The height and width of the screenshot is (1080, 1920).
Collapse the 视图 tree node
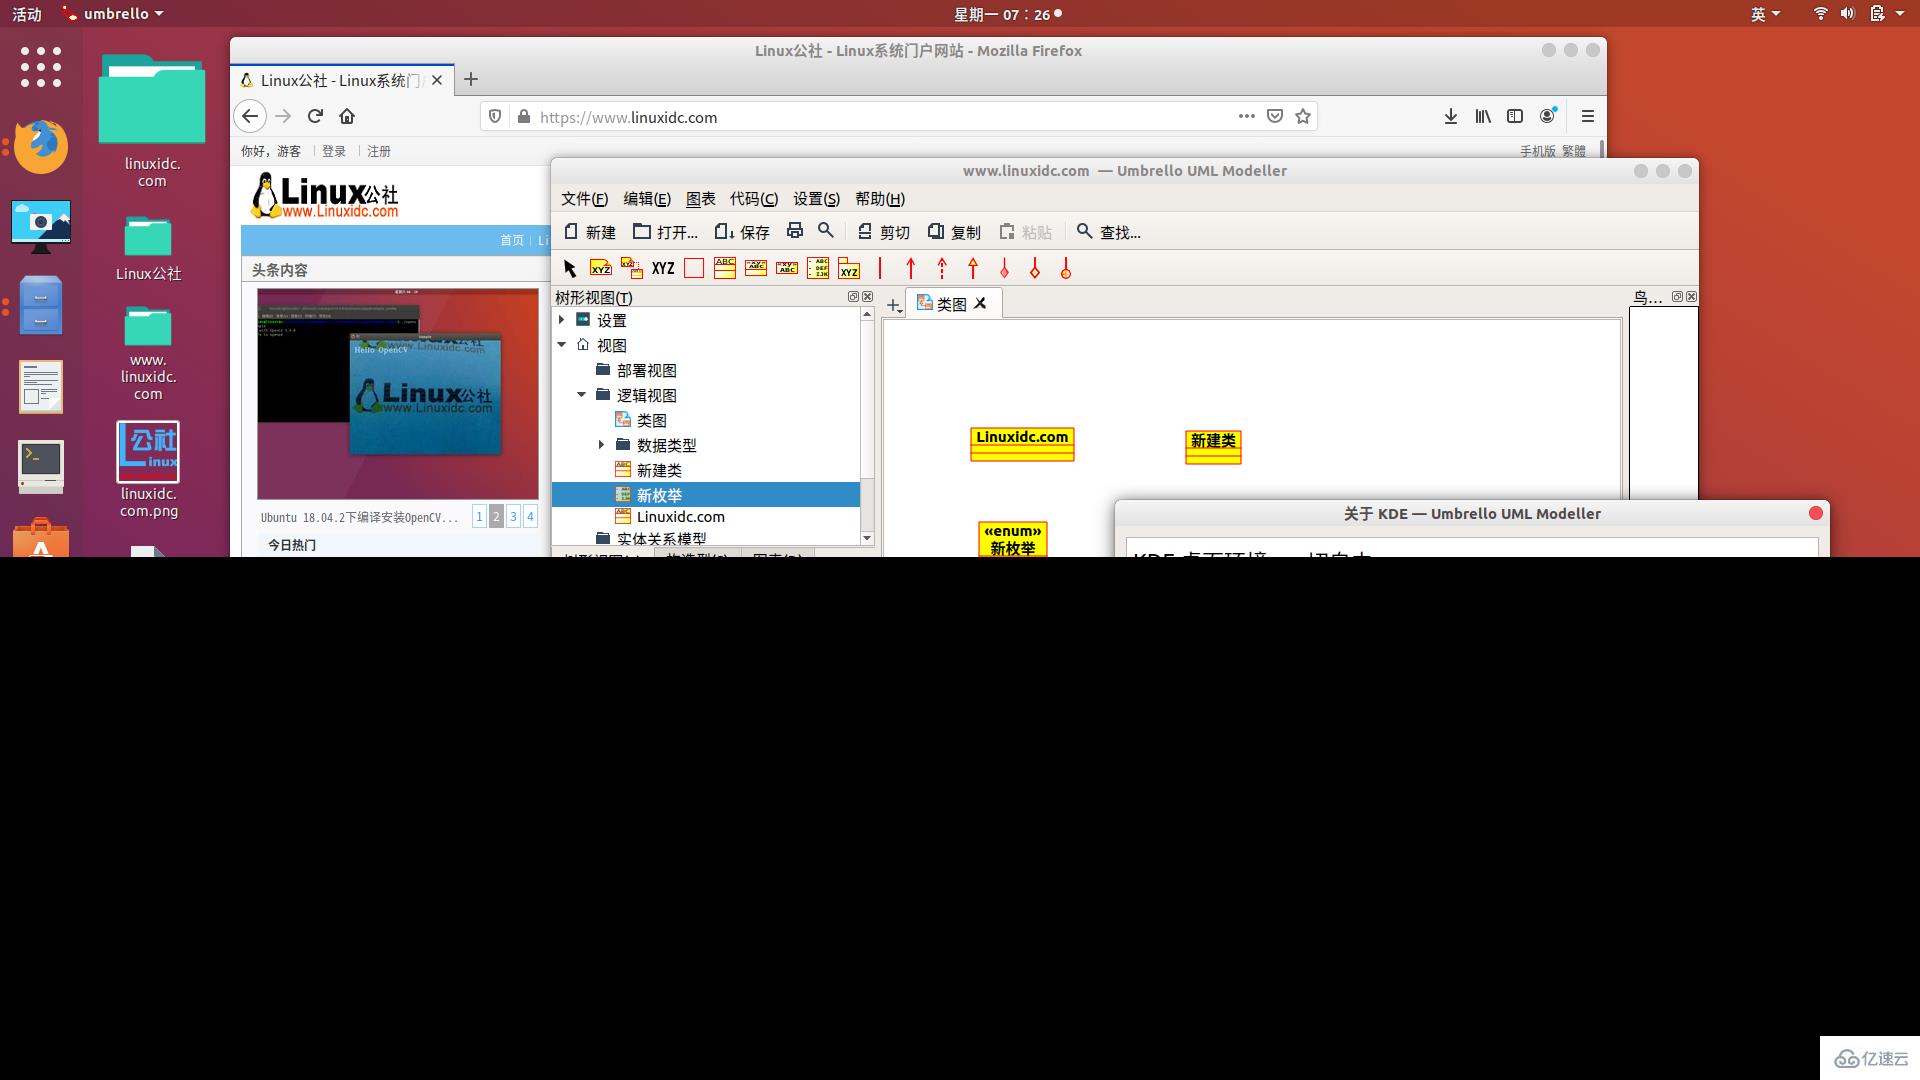point(562,345)
